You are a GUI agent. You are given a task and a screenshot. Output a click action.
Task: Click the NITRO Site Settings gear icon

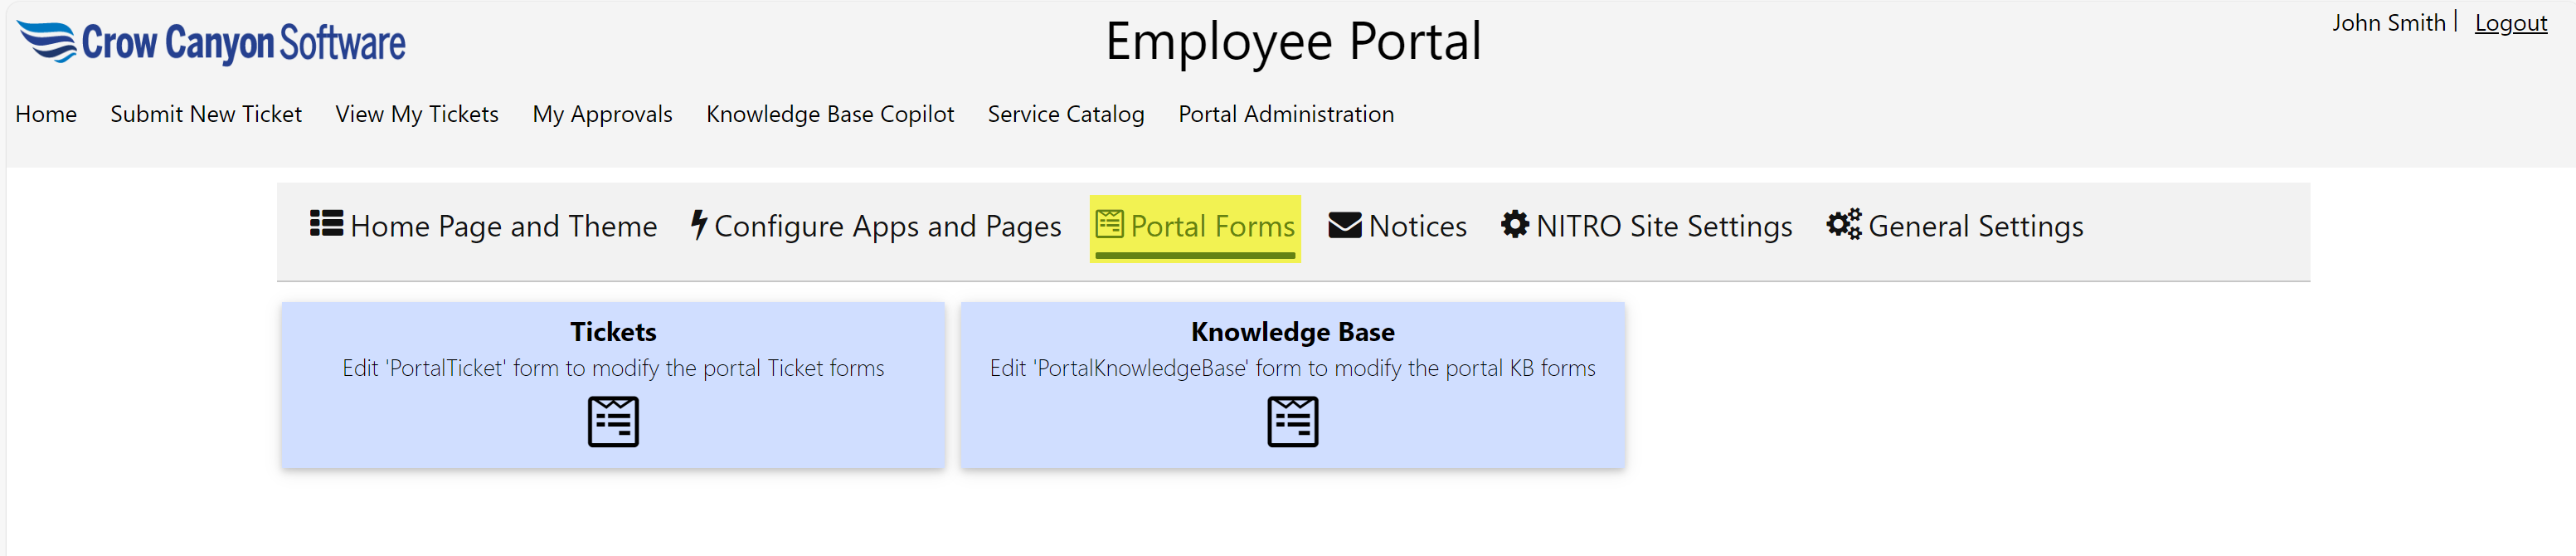coord(1515,224)
